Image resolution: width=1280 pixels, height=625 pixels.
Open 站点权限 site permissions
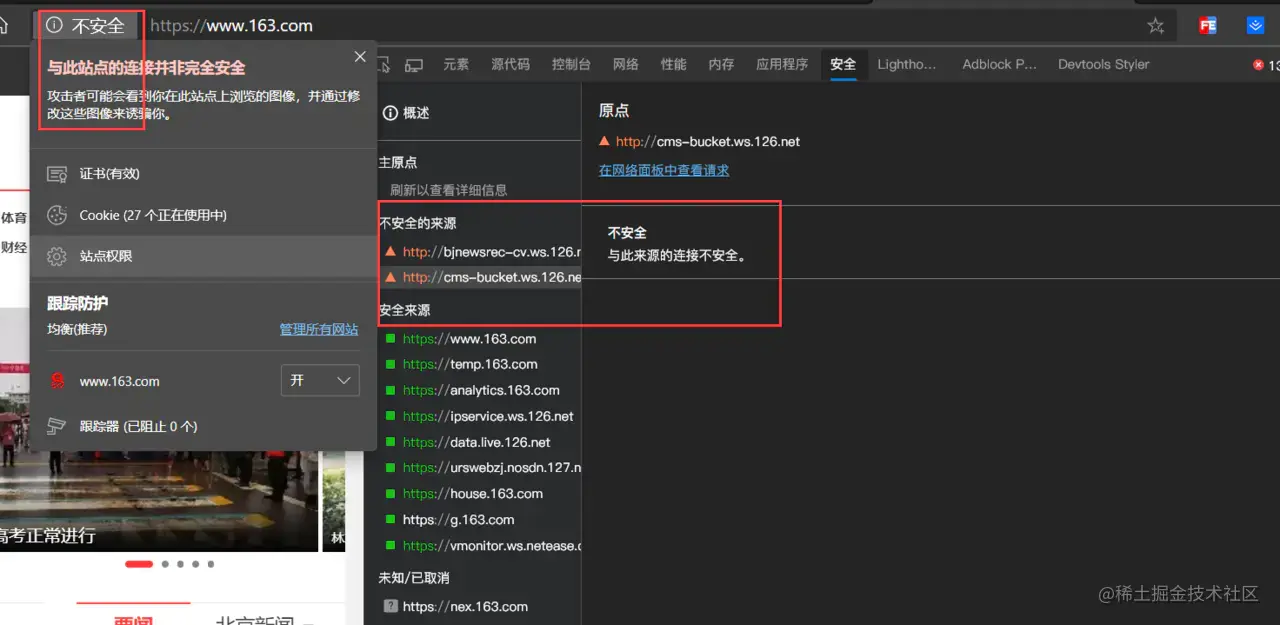(x=204, y=256)
